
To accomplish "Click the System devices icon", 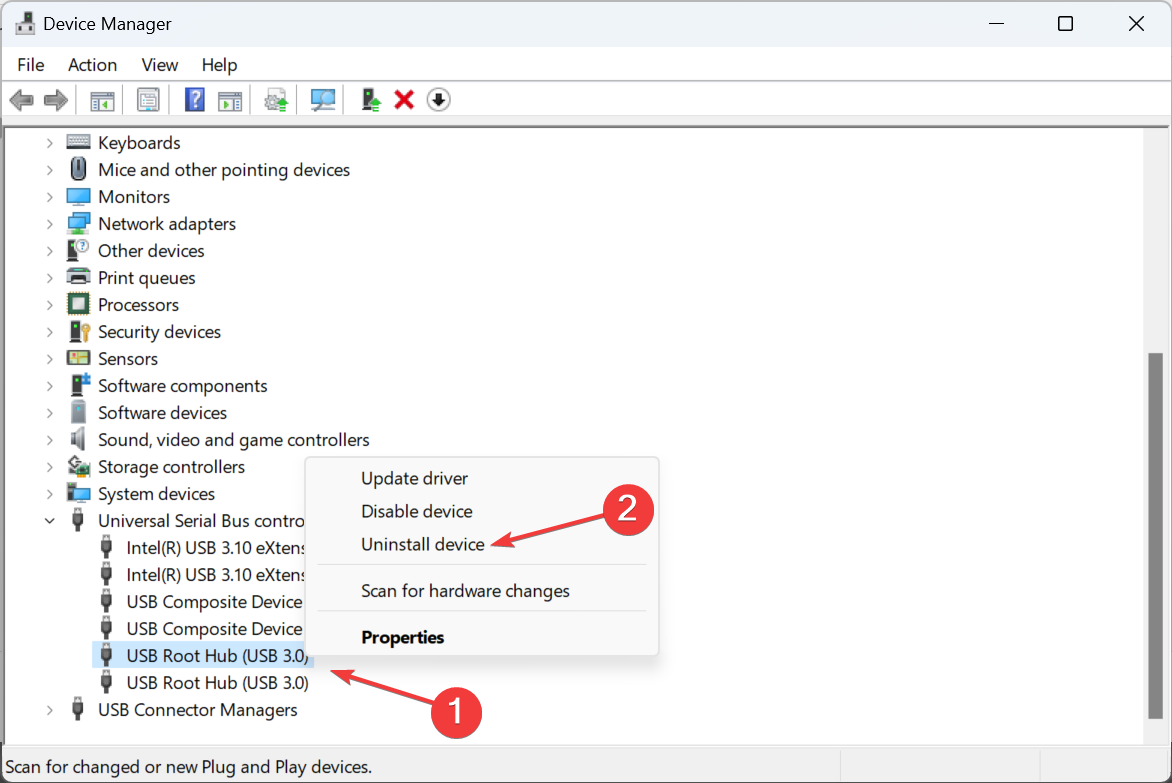I will pos(78,493).
